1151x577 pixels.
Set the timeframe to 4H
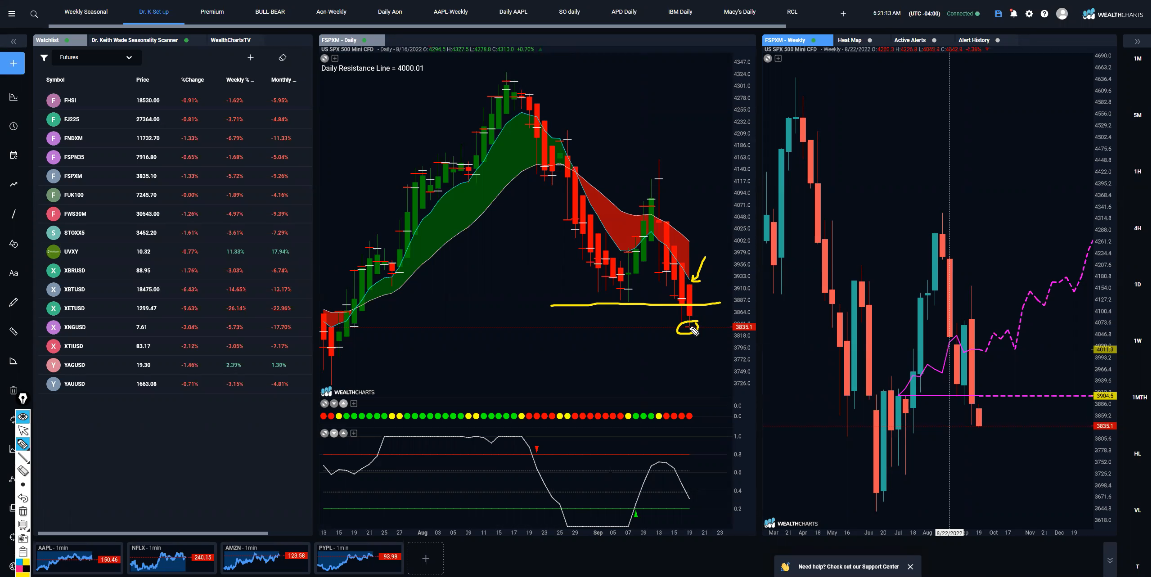pos(1137,228)
